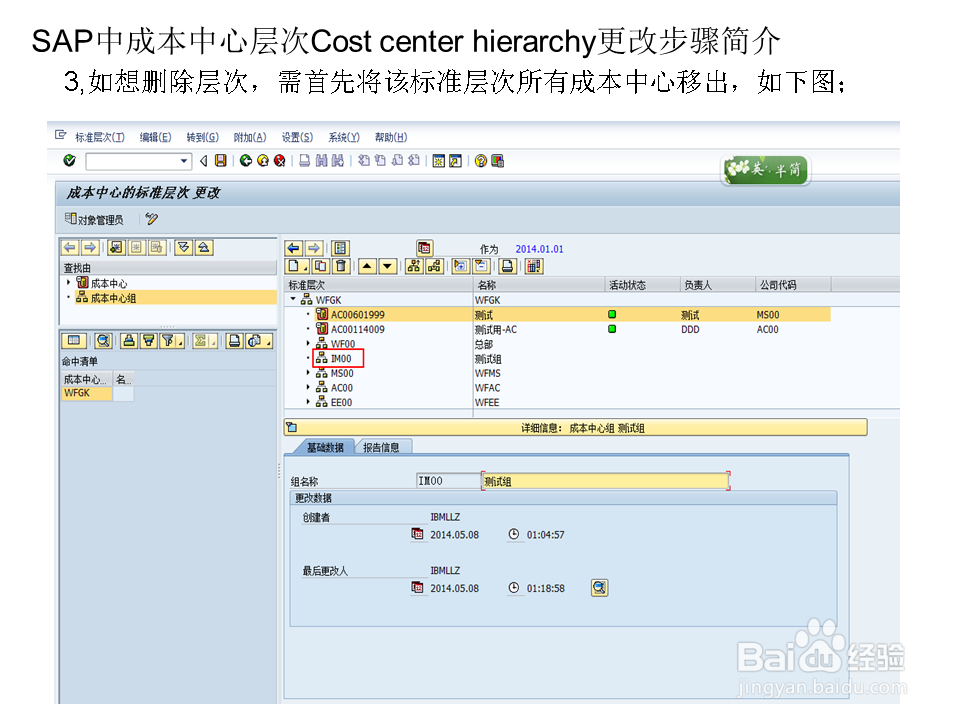Open the hit list filter funnel dropdown

(x=171, y=341)
